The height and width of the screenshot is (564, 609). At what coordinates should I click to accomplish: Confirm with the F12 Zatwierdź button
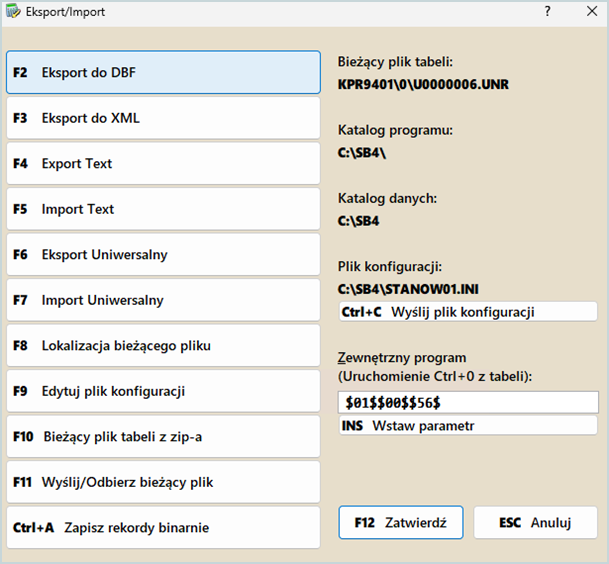coord(401,522)
